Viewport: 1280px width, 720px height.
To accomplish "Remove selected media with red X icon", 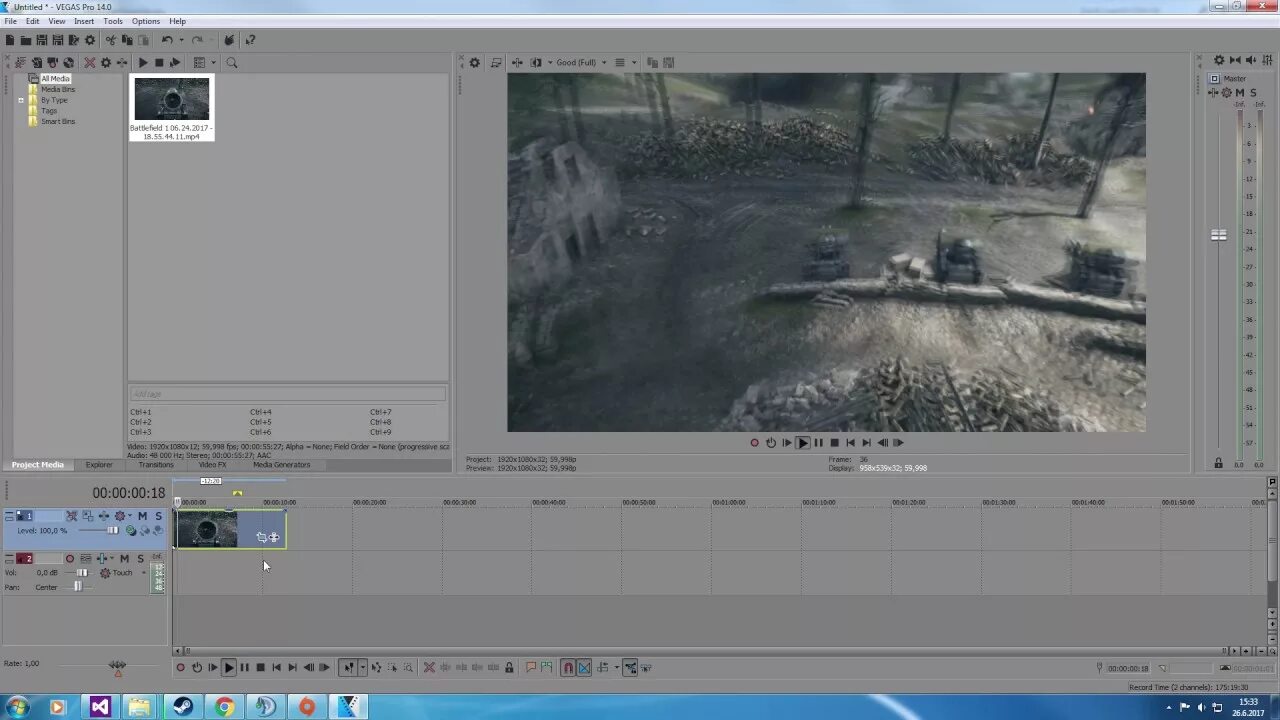I will point(90,62).
